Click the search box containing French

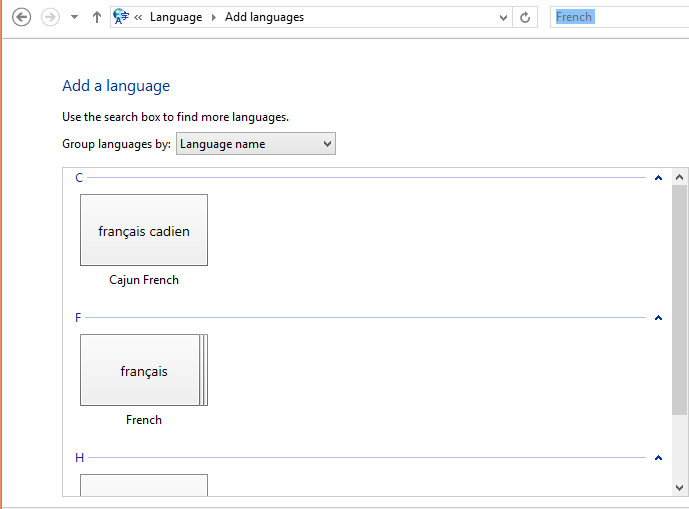(x=620, y=17)
